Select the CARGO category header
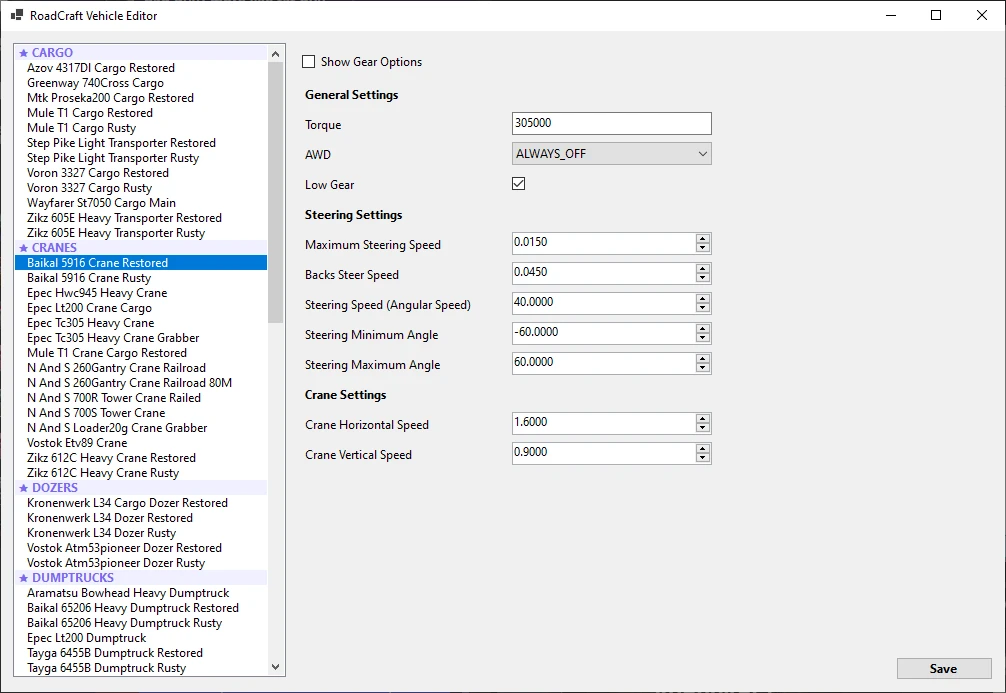This screenshot has height=693, width=1006. click(x=141, y=53)
